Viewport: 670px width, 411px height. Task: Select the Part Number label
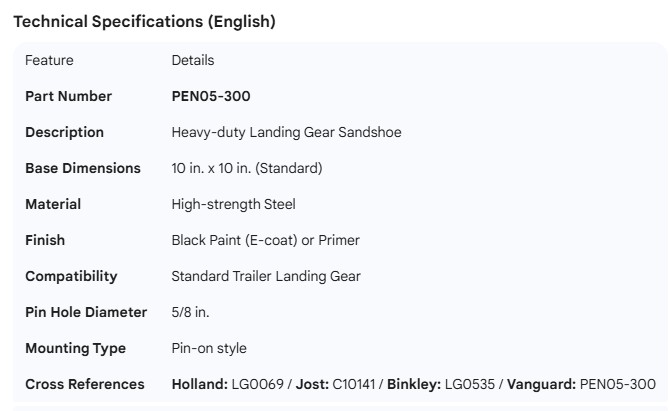click(x=68, y=96)
